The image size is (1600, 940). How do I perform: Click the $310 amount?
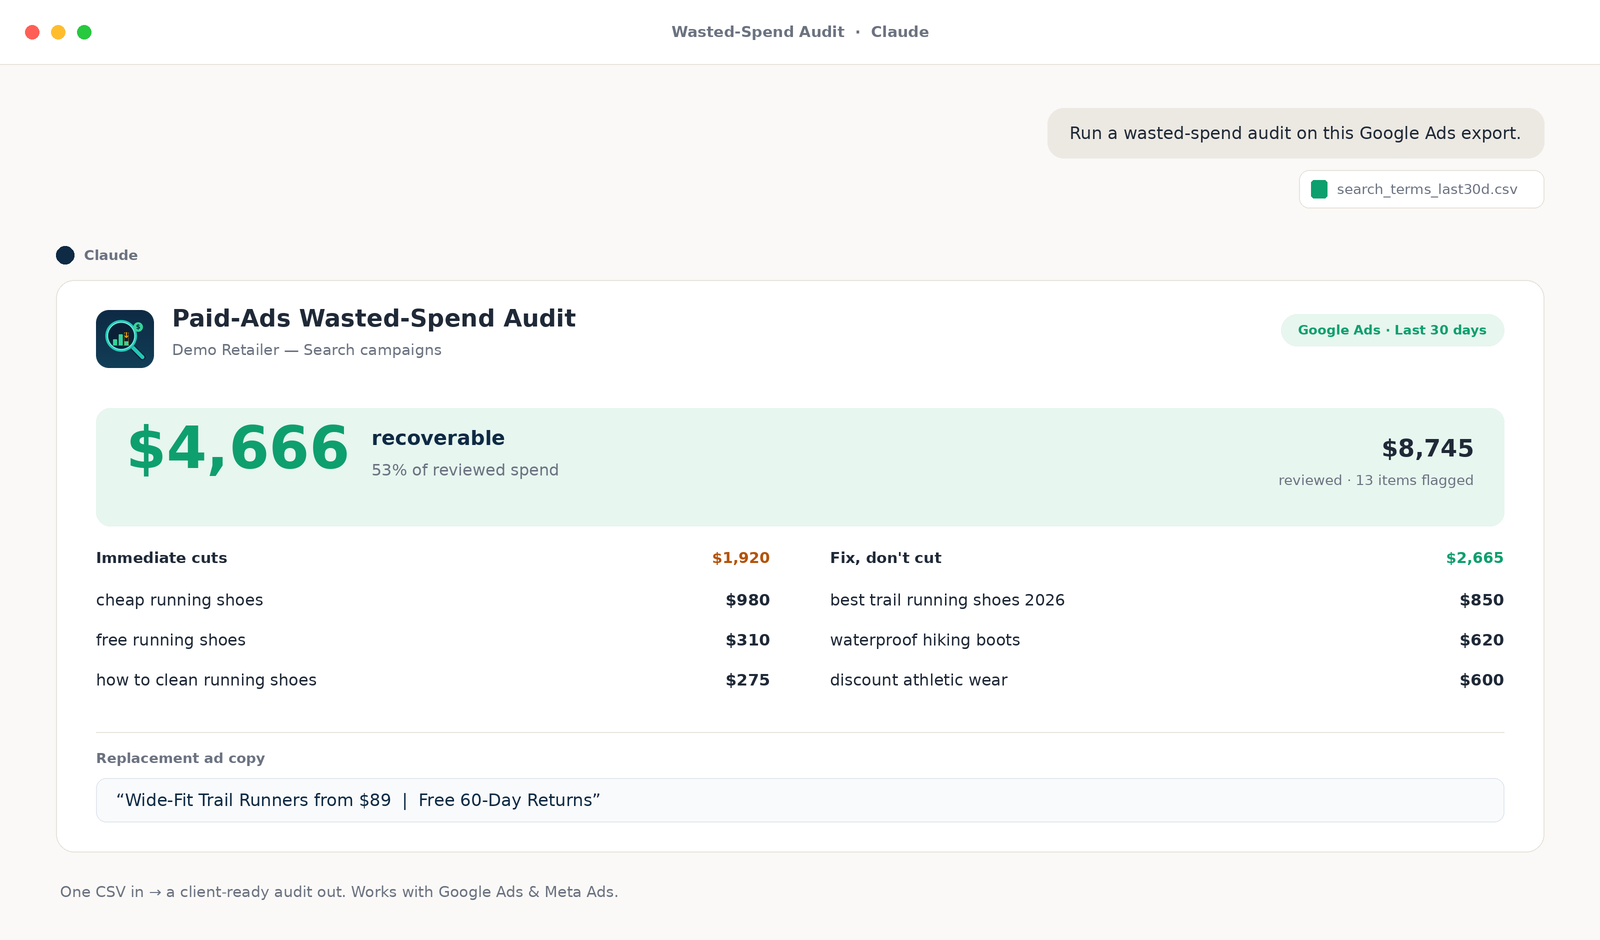click(x=747, y=640)
